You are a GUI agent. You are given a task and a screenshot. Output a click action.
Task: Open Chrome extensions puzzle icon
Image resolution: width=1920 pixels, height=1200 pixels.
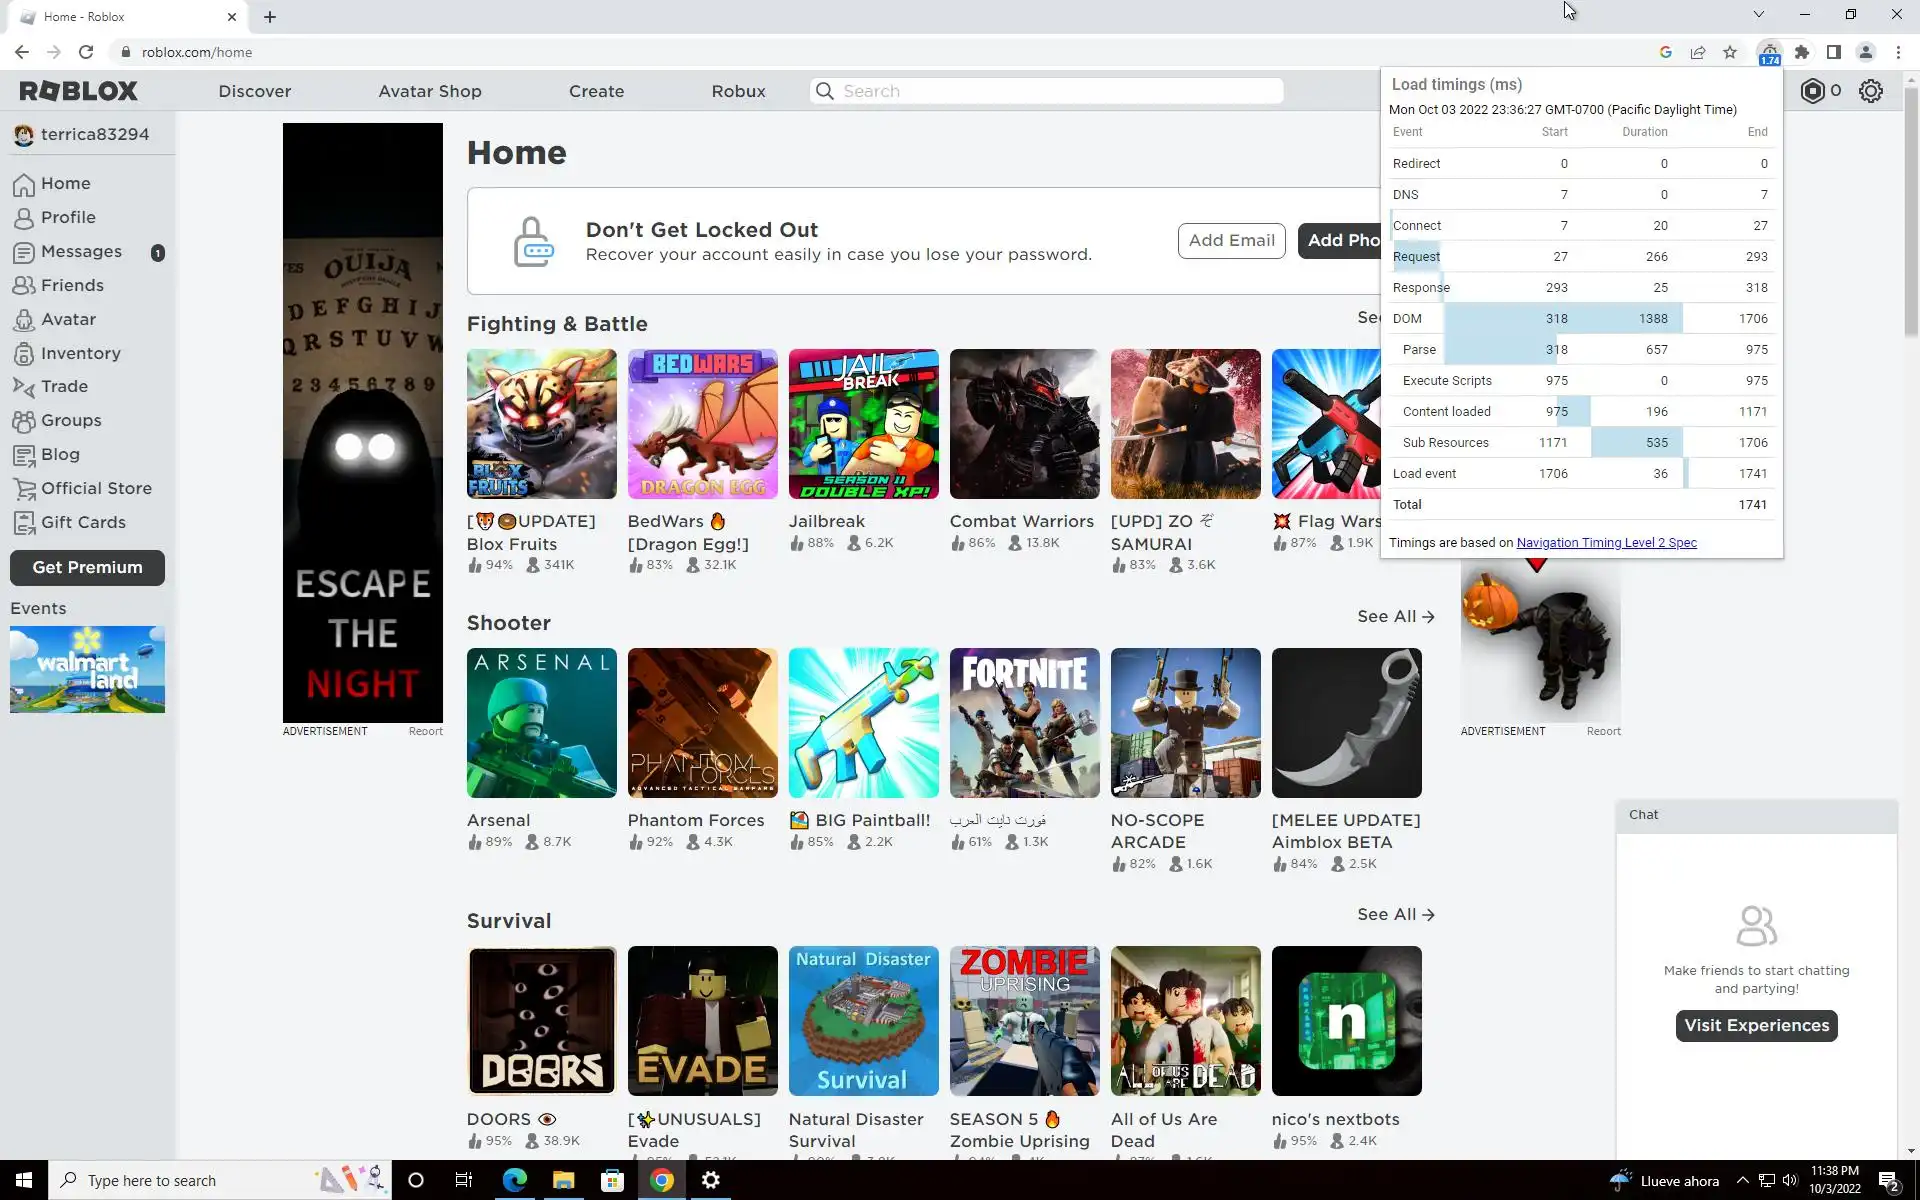pyautogui.click(x=1802, y=52)
